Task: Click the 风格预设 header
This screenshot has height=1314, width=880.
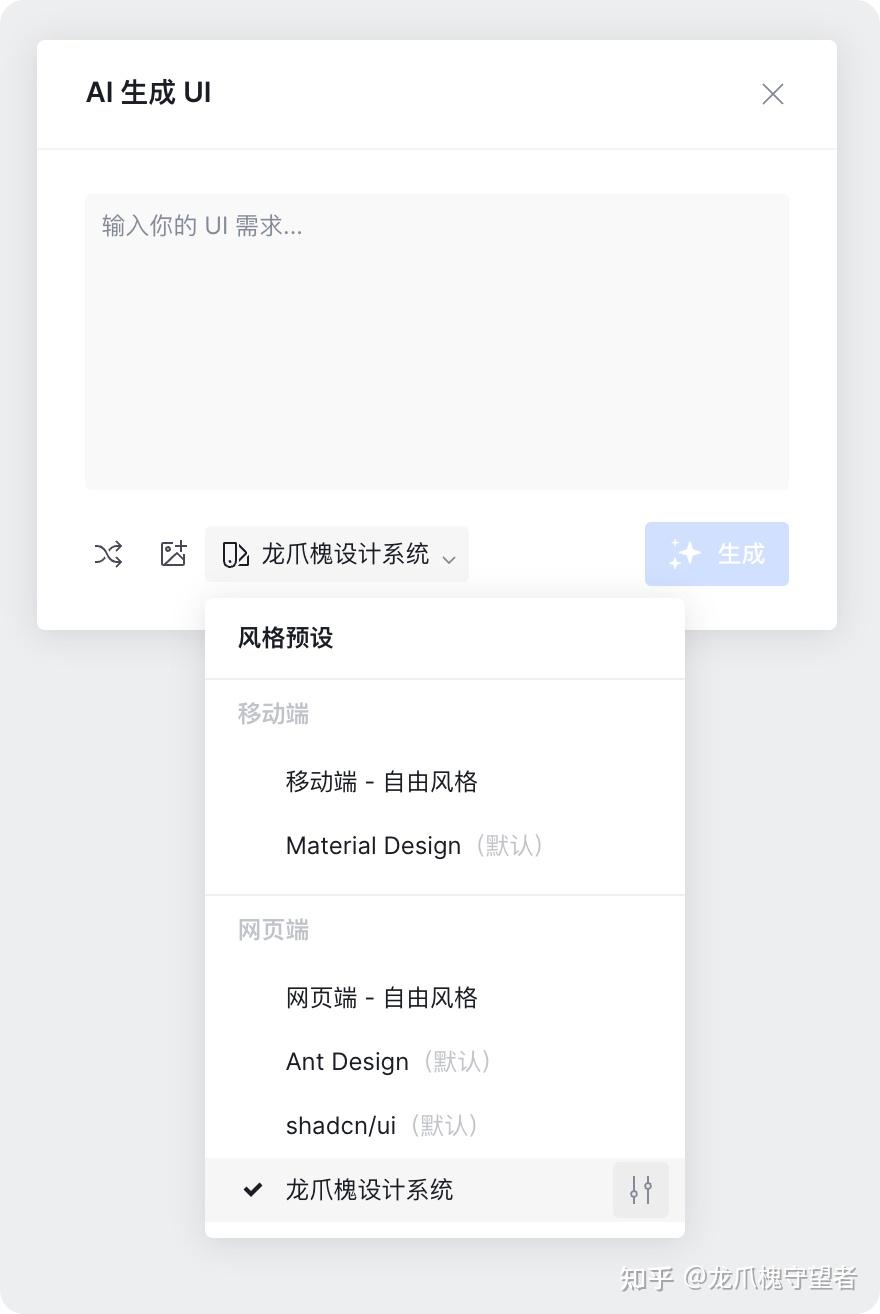Action: pos(286,638)
